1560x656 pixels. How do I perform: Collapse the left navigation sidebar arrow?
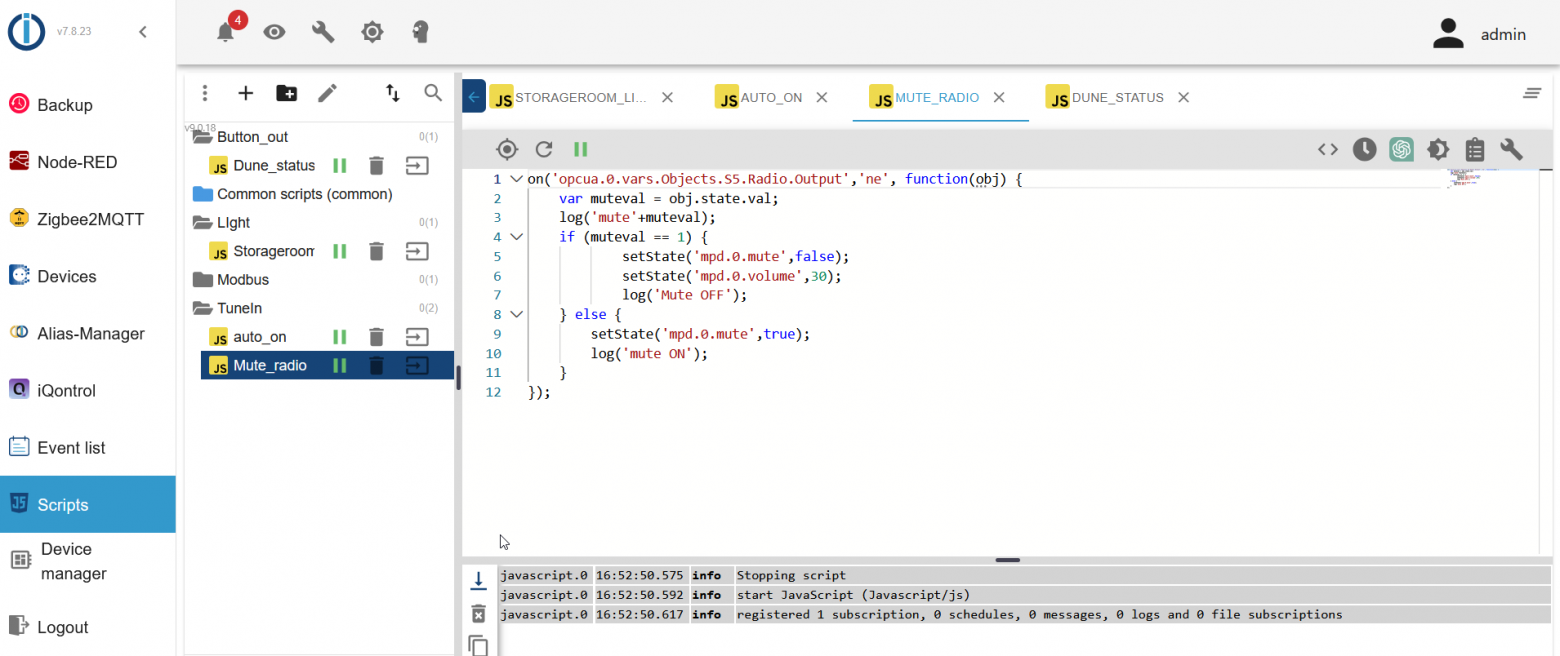143,32
